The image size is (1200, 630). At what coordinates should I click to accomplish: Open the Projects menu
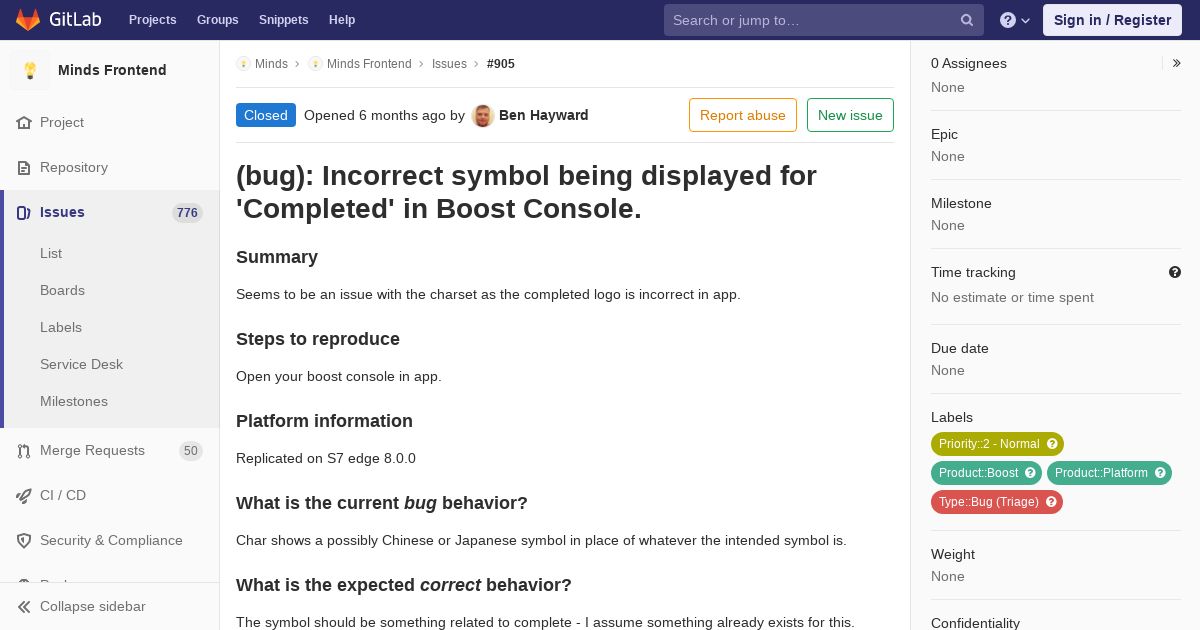click(152, 20)
